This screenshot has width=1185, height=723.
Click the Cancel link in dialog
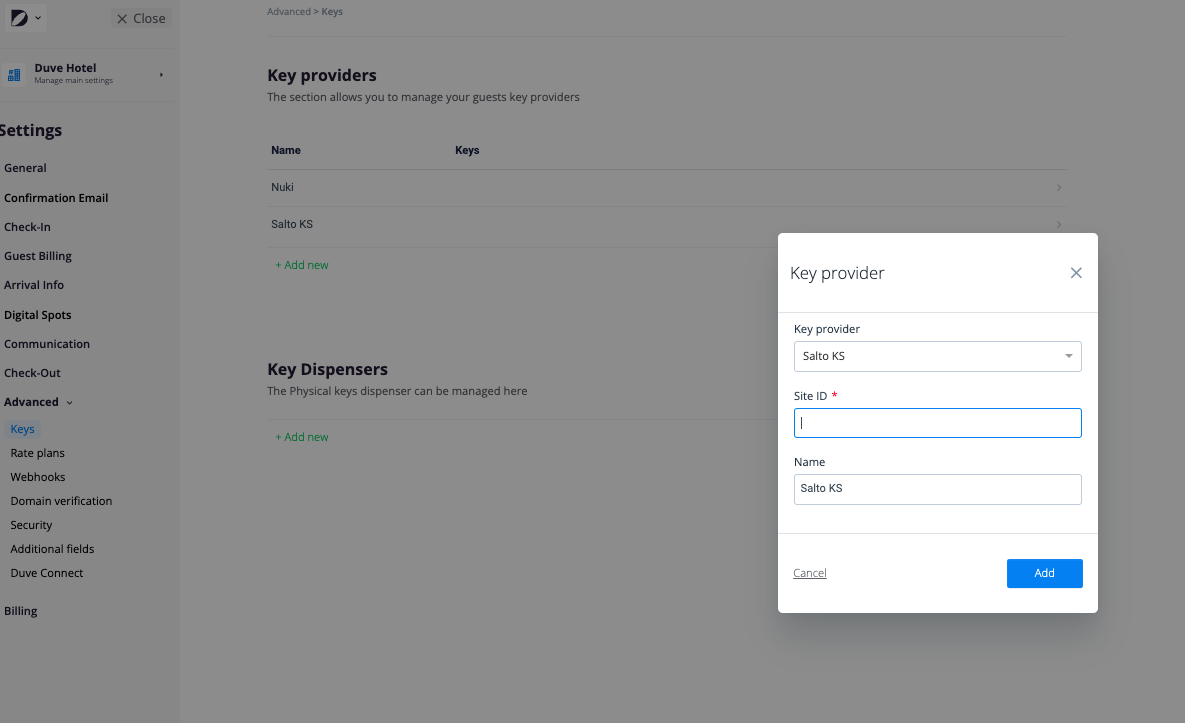coord(809,573)
